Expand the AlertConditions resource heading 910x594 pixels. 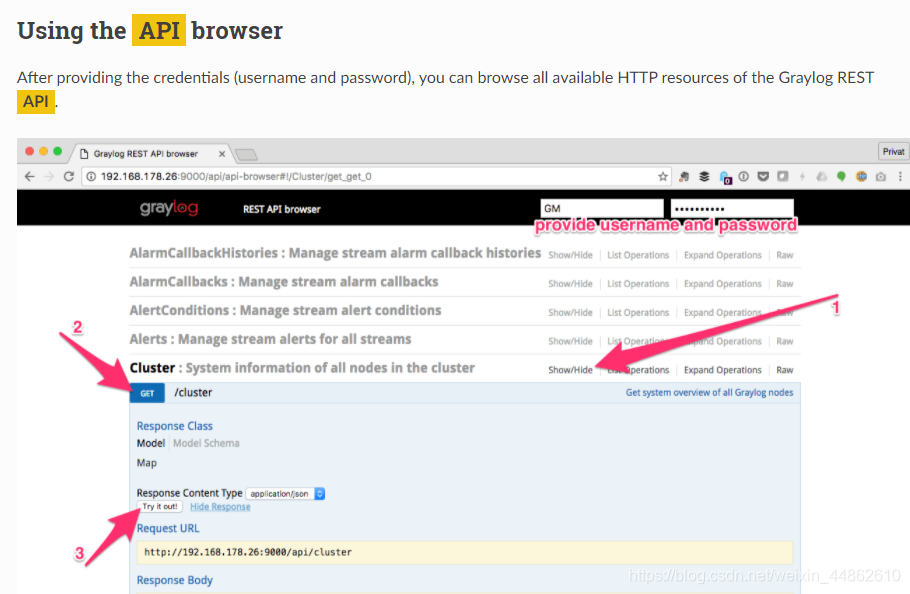(285, 310)
